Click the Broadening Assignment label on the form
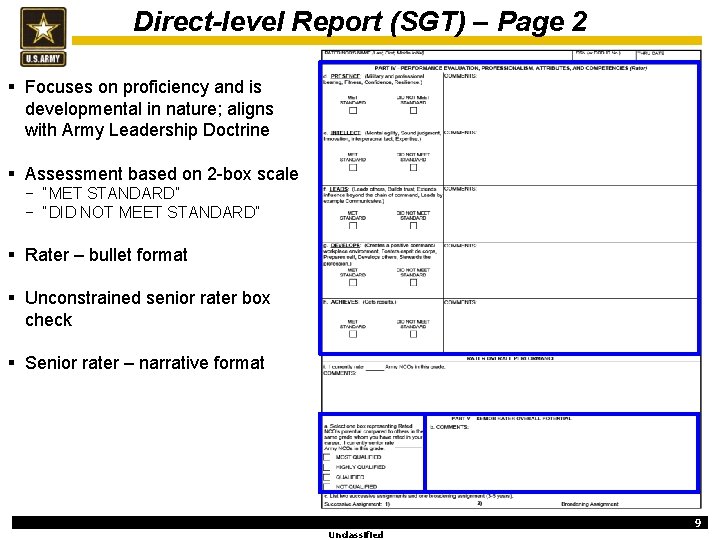This screenshot has width=720, height=540. [590, 504]
